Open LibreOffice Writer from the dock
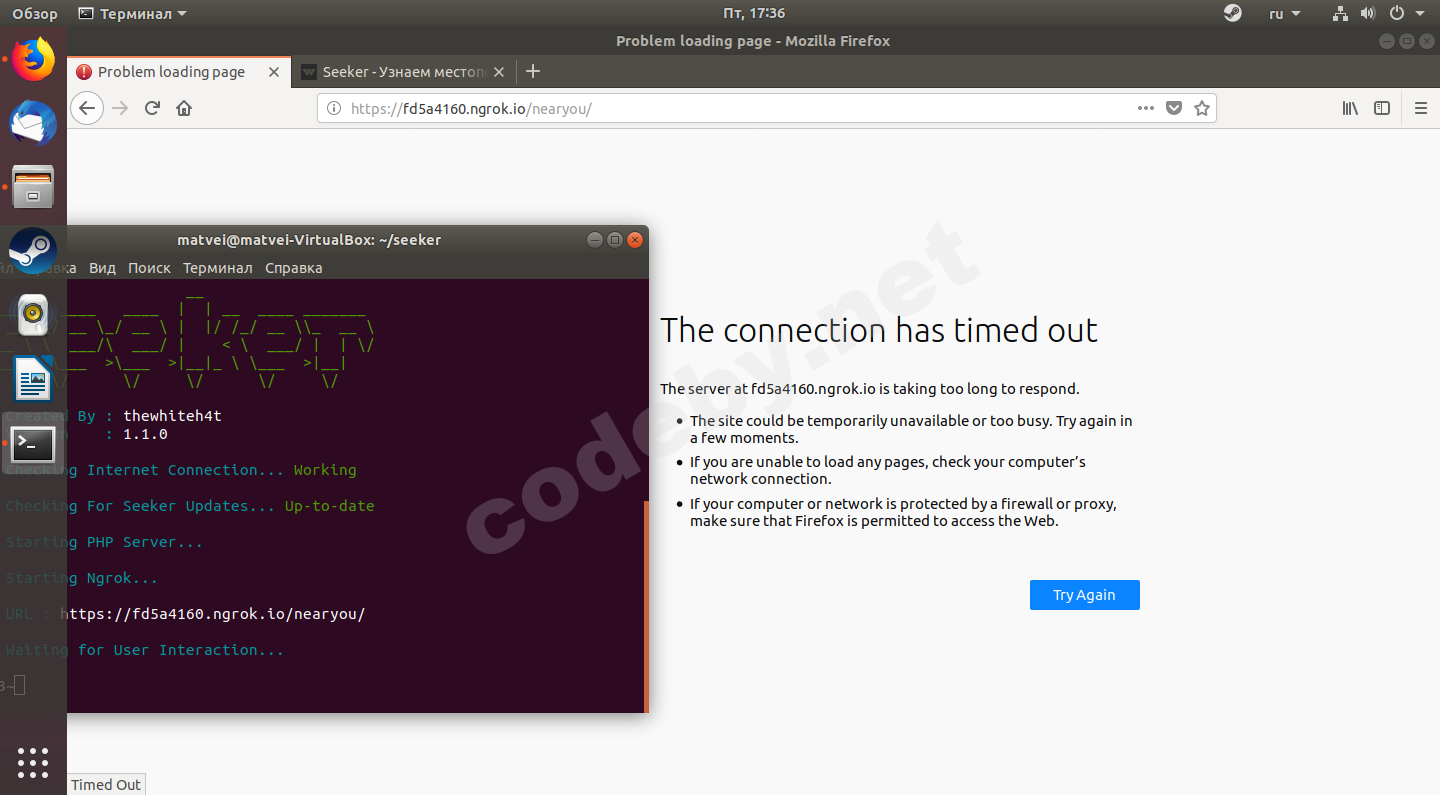This screenshot has width=1440, height=795. click(33, 379)
